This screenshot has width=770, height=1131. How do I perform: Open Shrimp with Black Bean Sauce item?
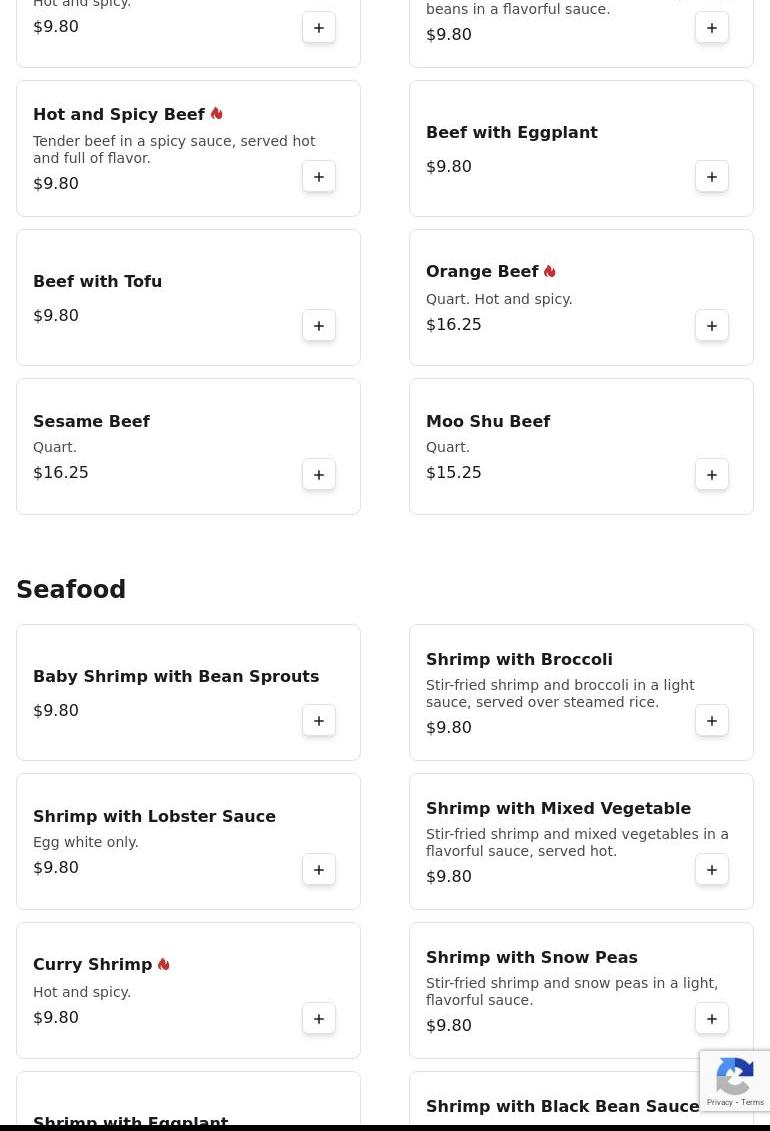pos(562,1106)
